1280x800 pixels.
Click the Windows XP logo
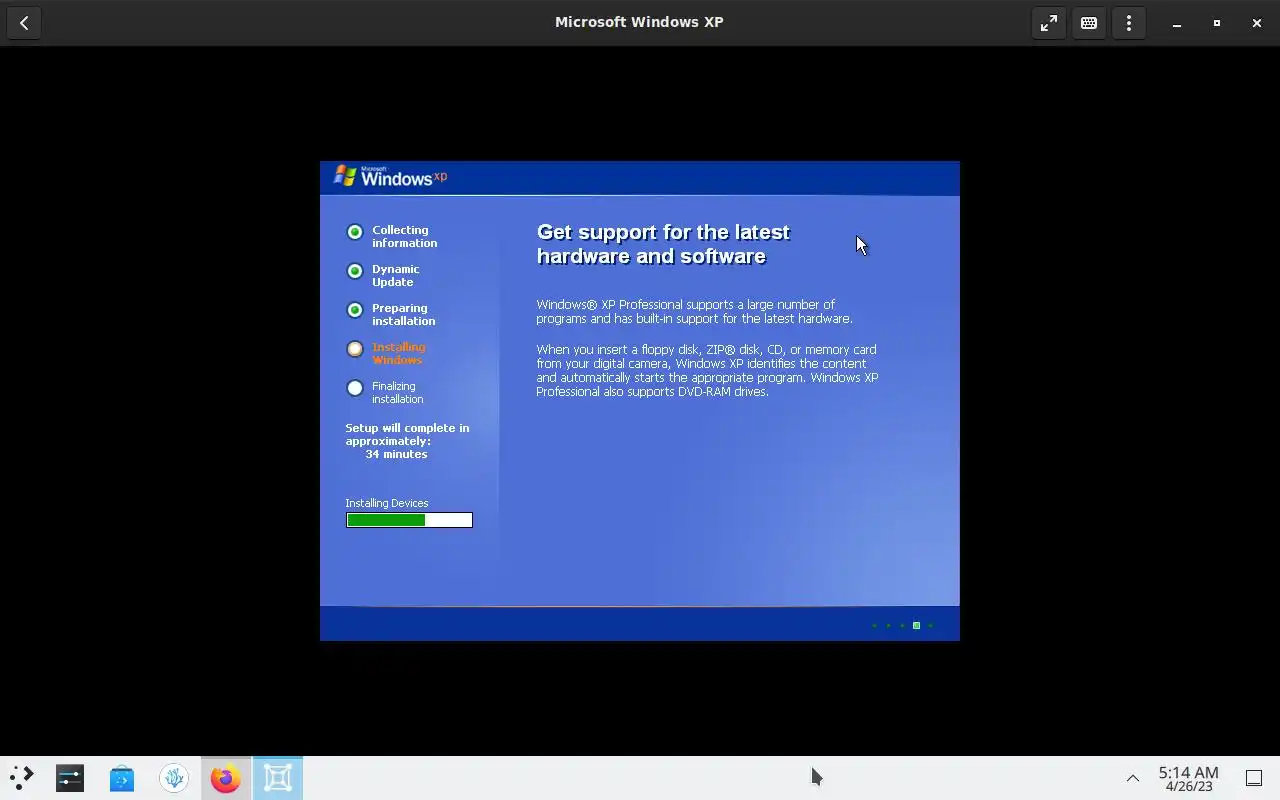point(390,176)
